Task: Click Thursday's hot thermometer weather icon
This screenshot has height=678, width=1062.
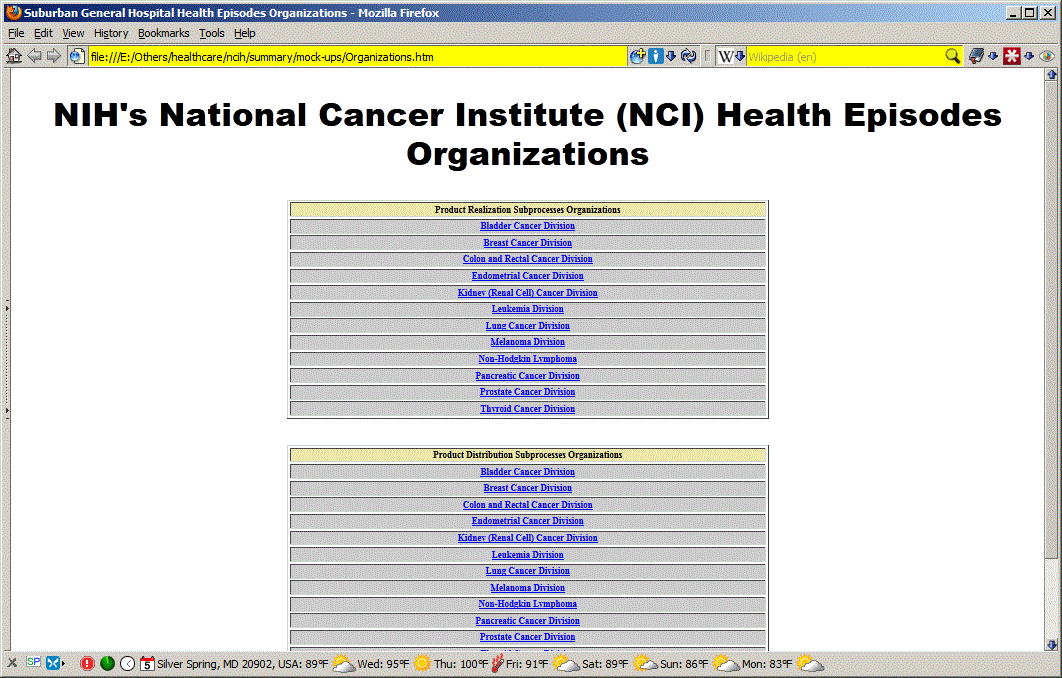Action: (x=497, y=664)
